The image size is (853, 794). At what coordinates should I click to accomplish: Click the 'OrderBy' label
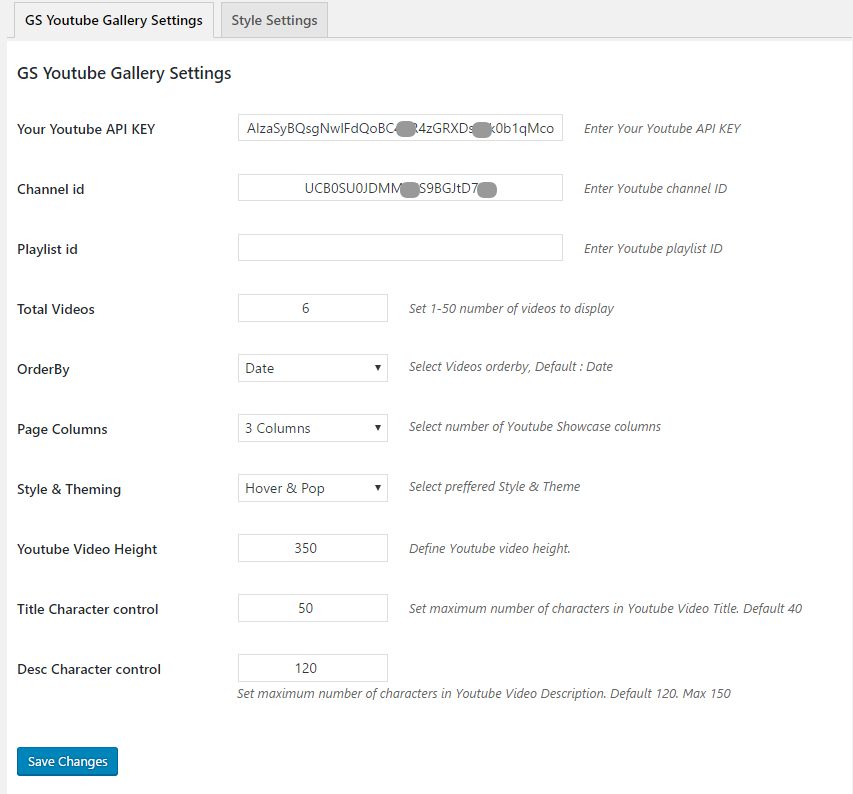43,369
